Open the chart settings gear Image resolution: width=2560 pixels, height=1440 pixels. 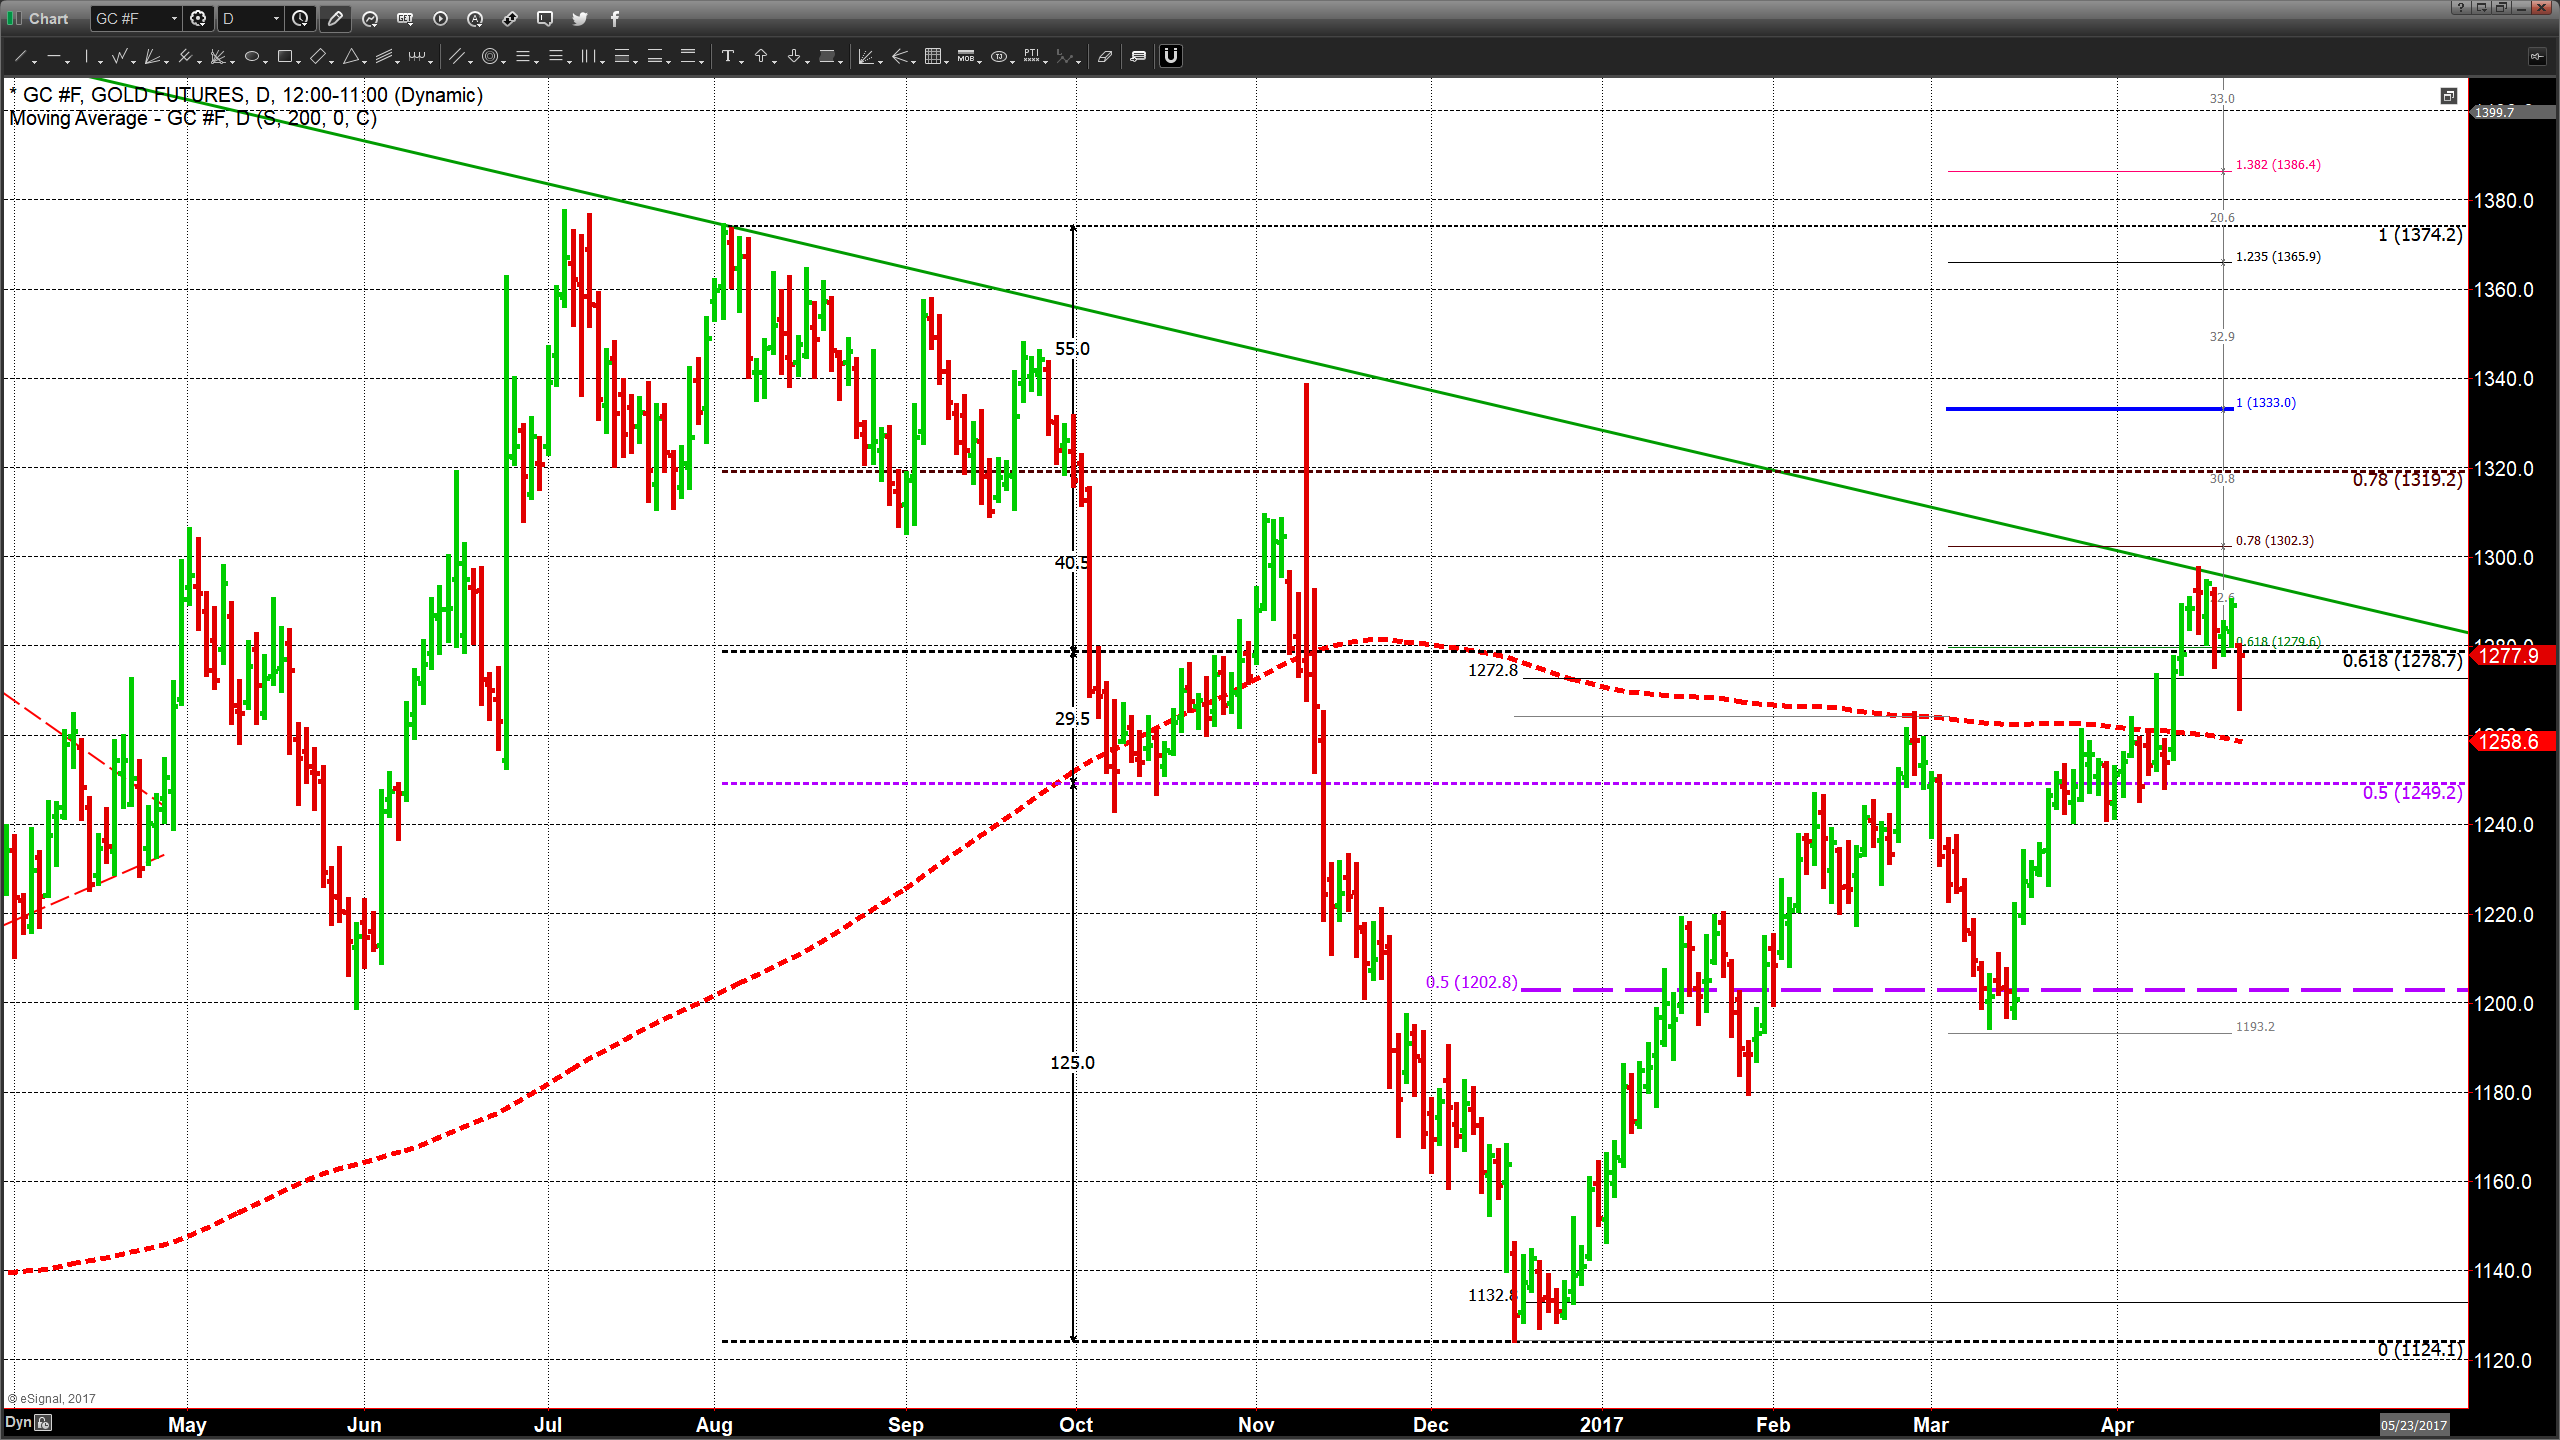[x=198, y=18]
